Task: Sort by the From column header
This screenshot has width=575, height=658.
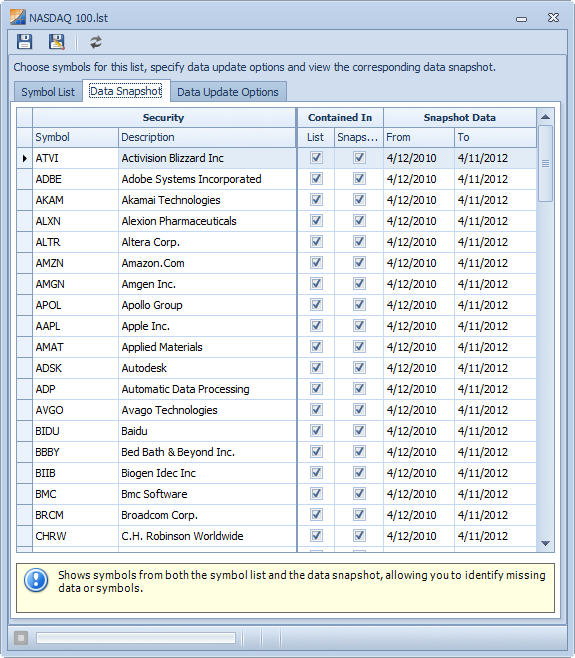Action: 419,137
